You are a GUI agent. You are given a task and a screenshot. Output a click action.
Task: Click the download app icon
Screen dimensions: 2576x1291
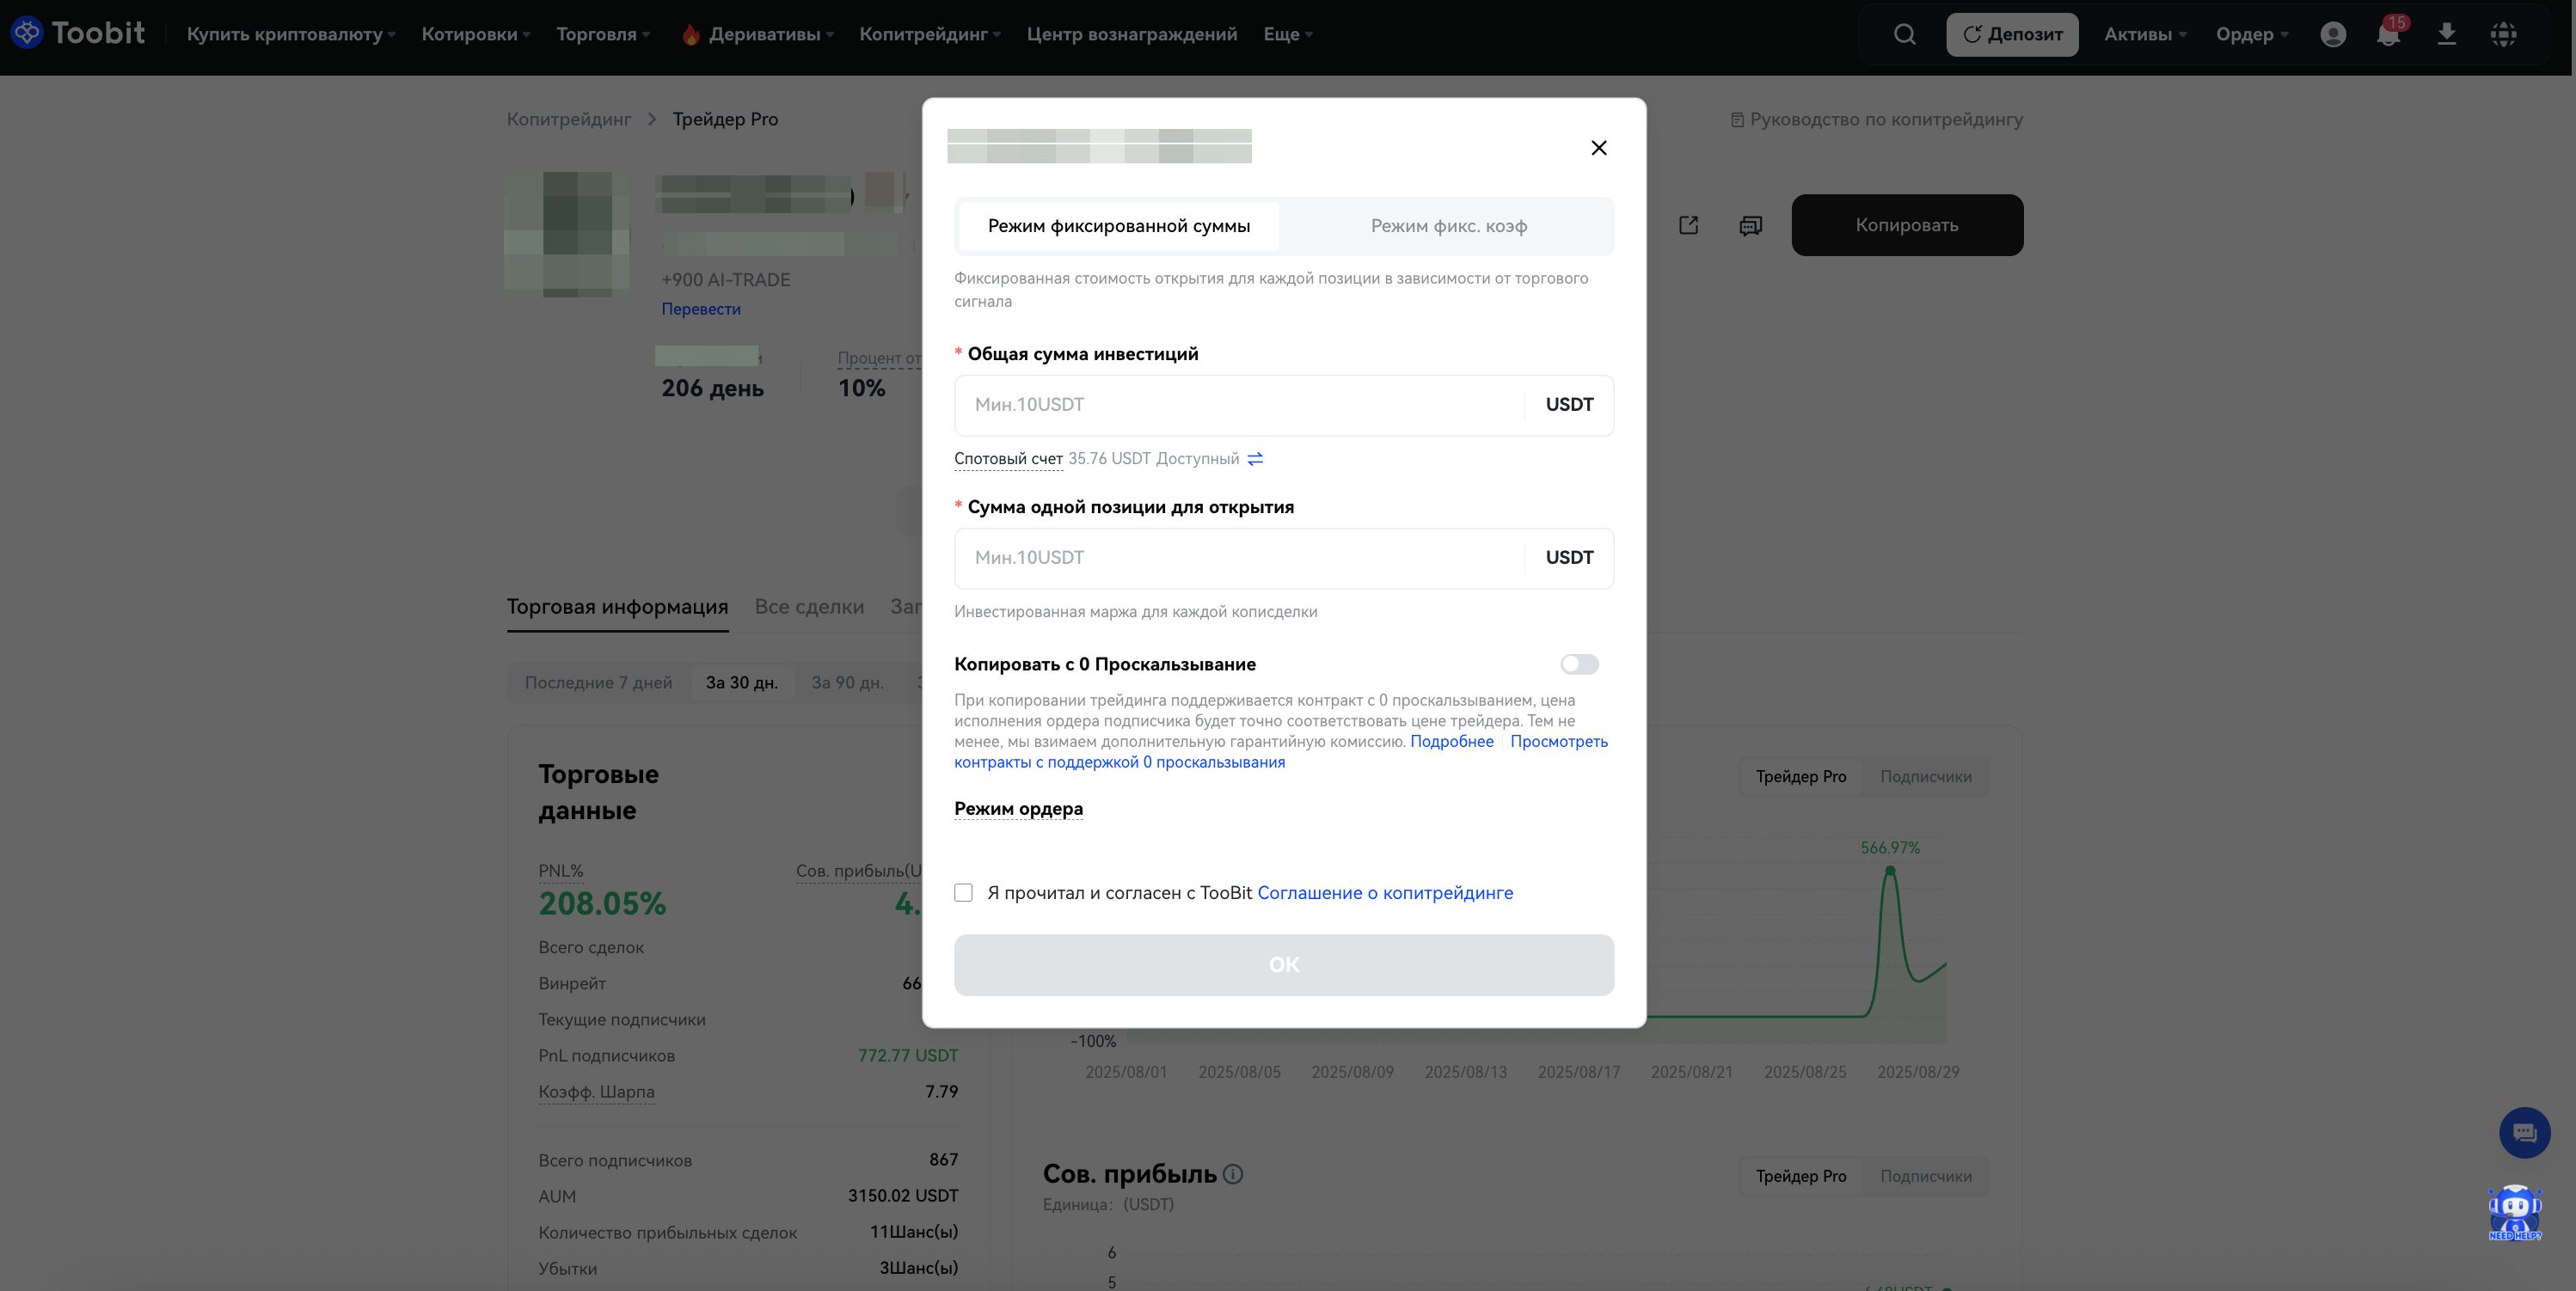2446,35
